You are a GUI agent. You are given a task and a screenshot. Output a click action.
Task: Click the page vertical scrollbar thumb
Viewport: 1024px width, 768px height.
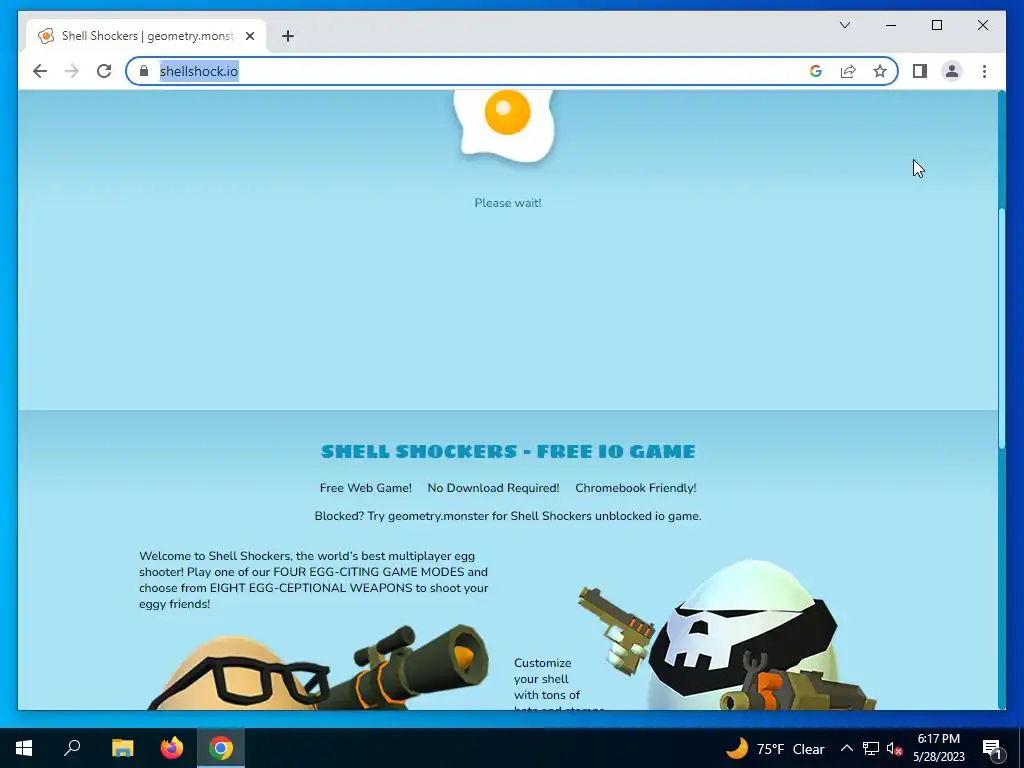click(1002, 328)
